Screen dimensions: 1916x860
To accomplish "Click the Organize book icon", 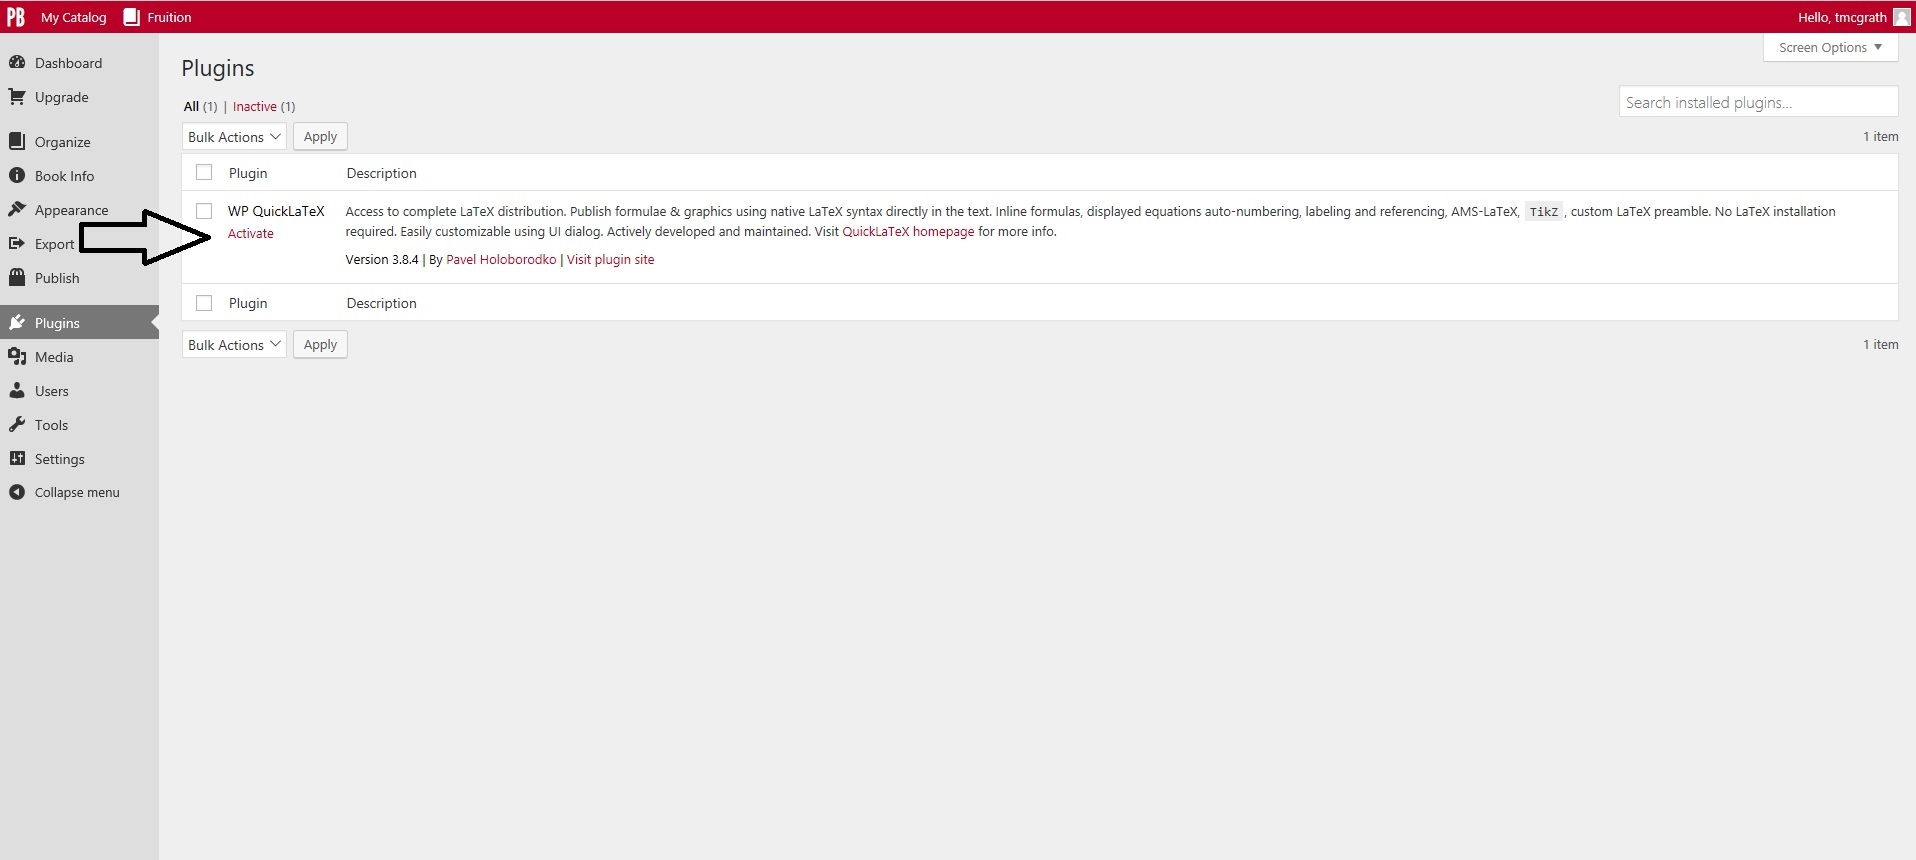I will [x=17, y=141].
